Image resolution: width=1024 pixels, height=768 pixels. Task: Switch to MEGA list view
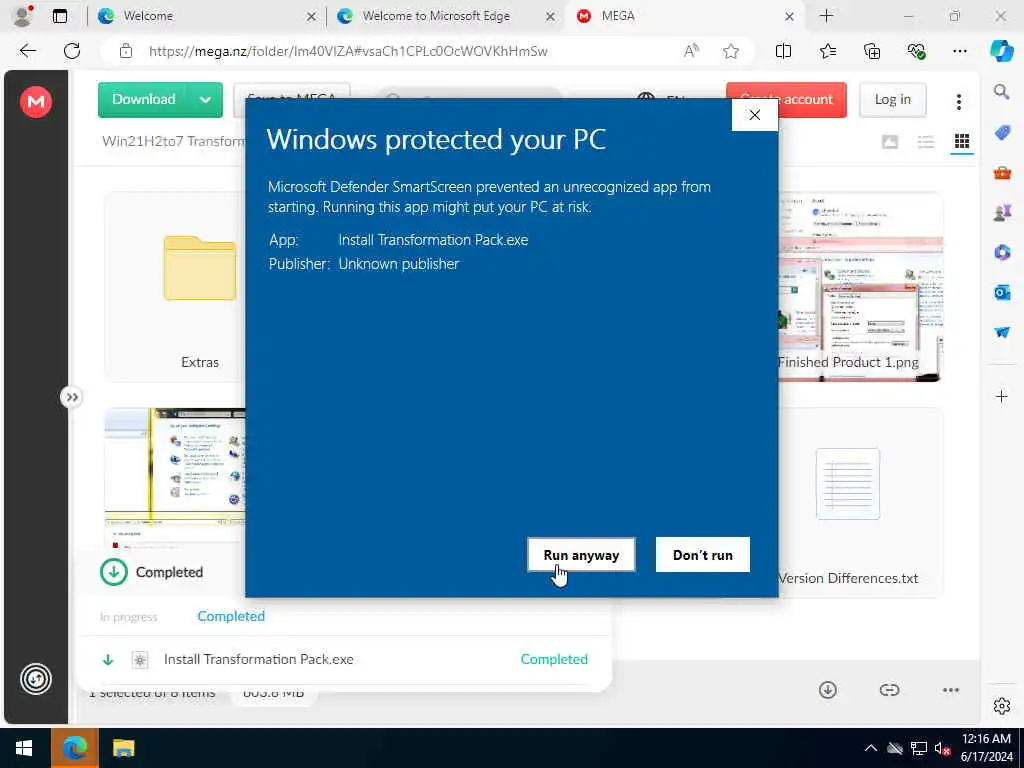point(925,142)
